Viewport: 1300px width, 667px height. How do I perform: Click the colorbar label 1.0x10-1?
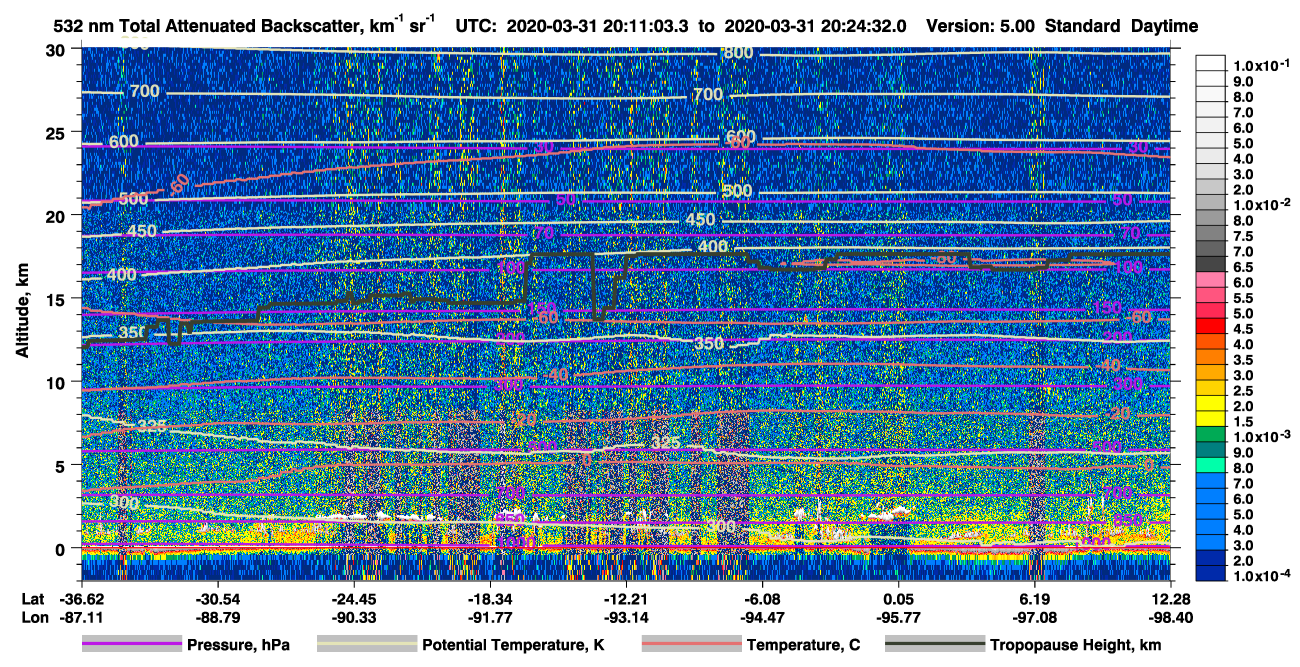click(1263, 64)
